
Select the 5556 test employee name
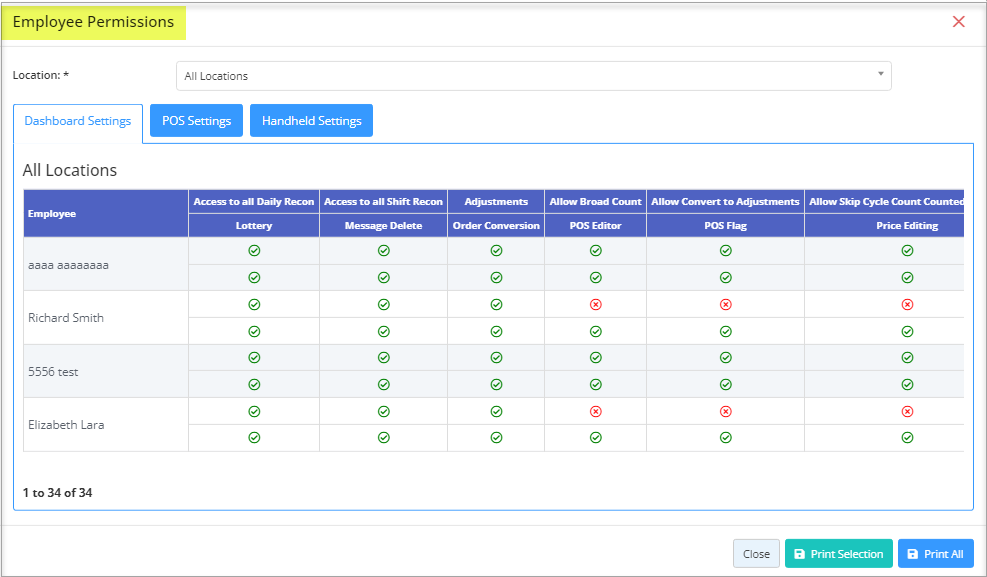click(x=53, y=372)
